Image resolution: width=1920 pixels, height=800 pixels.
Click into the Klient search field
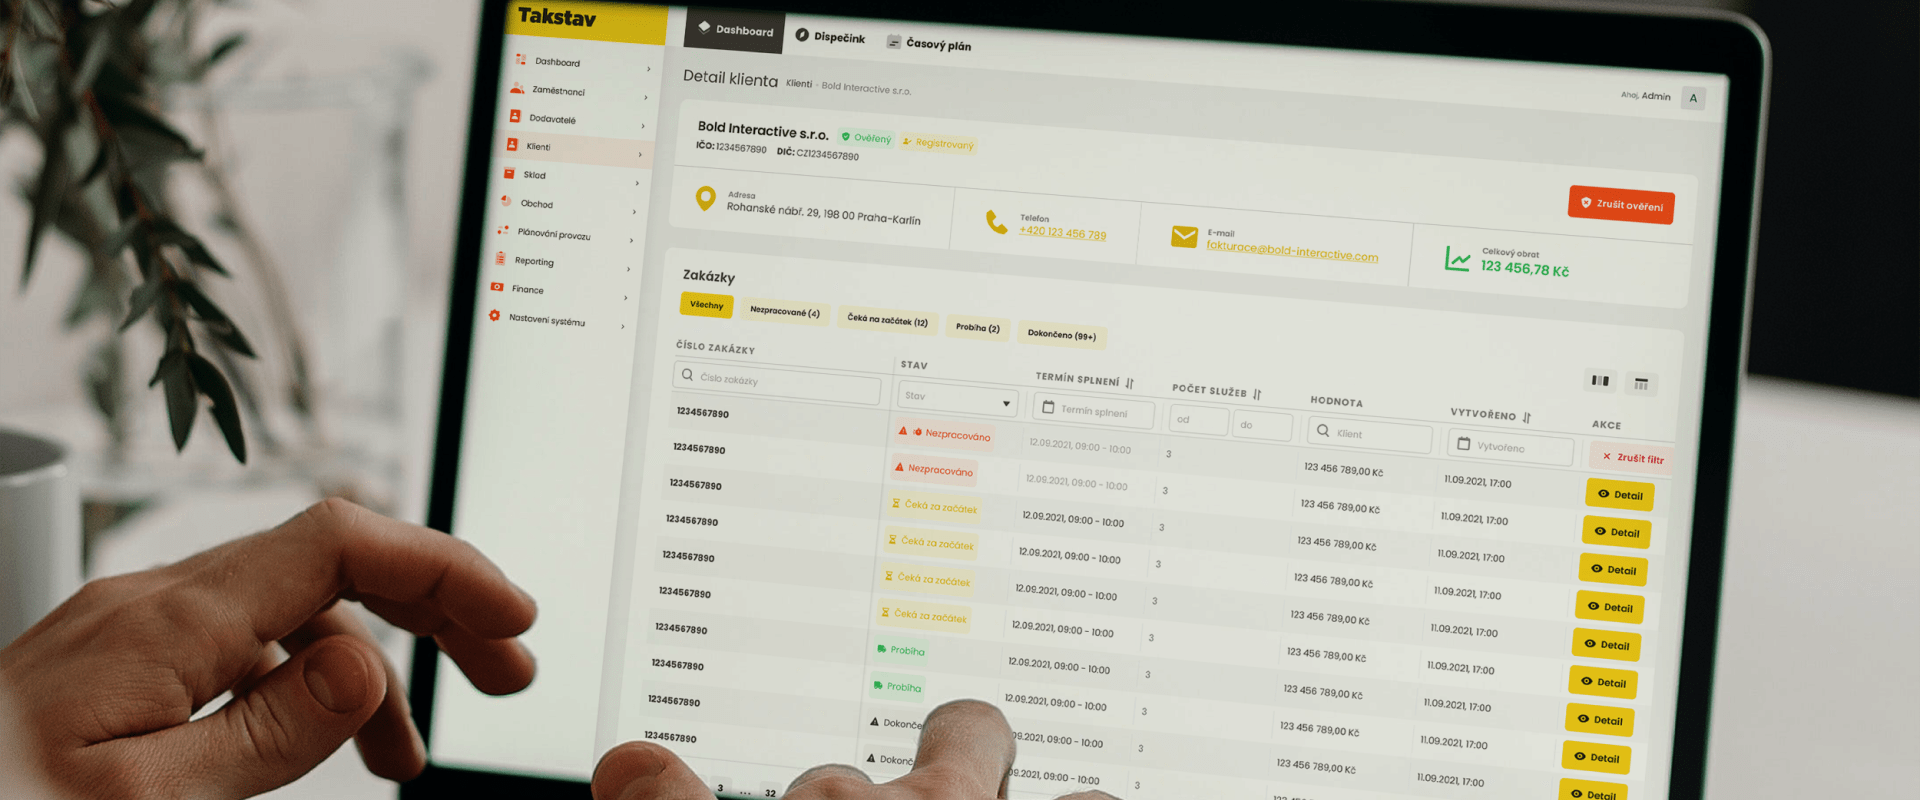tap(1370, 434)
